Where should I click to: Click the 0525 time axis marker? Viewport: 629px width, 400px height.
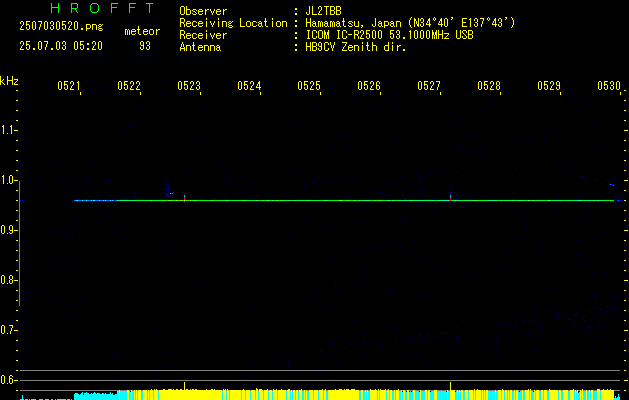[309, 86]
